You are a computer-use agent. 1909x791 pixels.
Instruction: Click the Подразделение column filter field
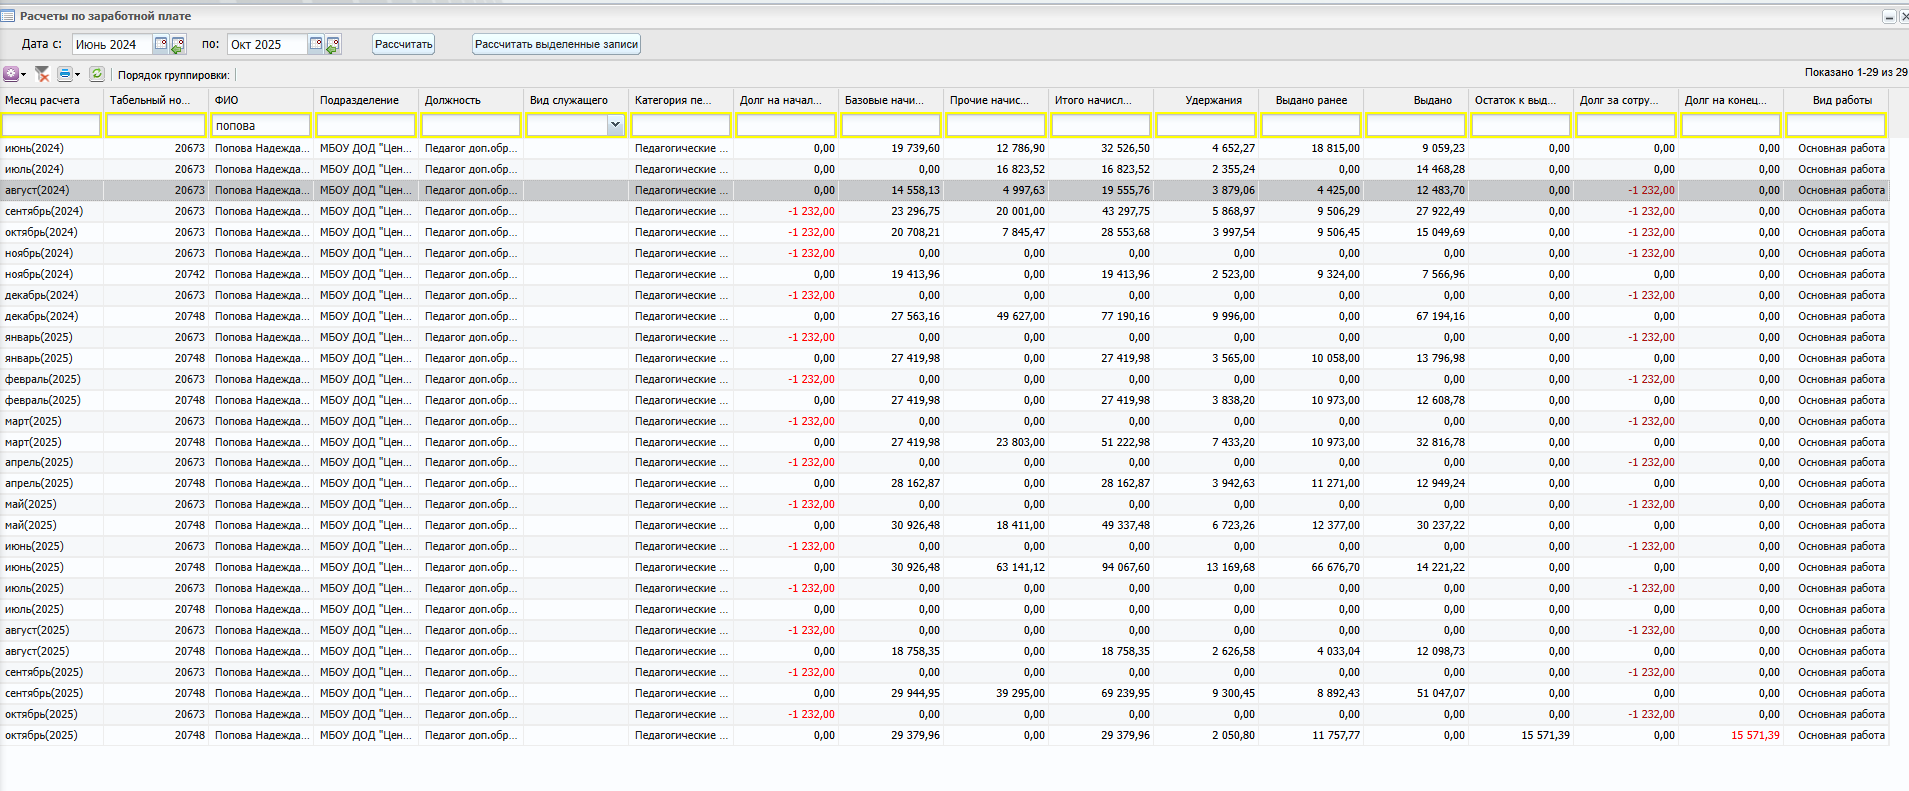pyautogui.click(x=365, y=125)
